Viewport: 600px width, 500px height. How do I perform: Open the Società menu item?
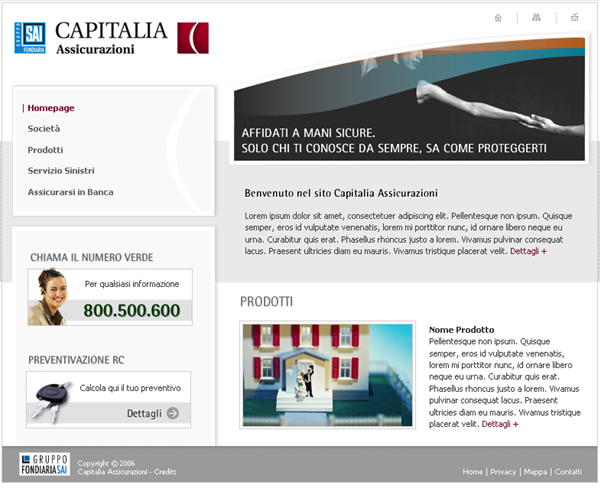pos(44,129)
